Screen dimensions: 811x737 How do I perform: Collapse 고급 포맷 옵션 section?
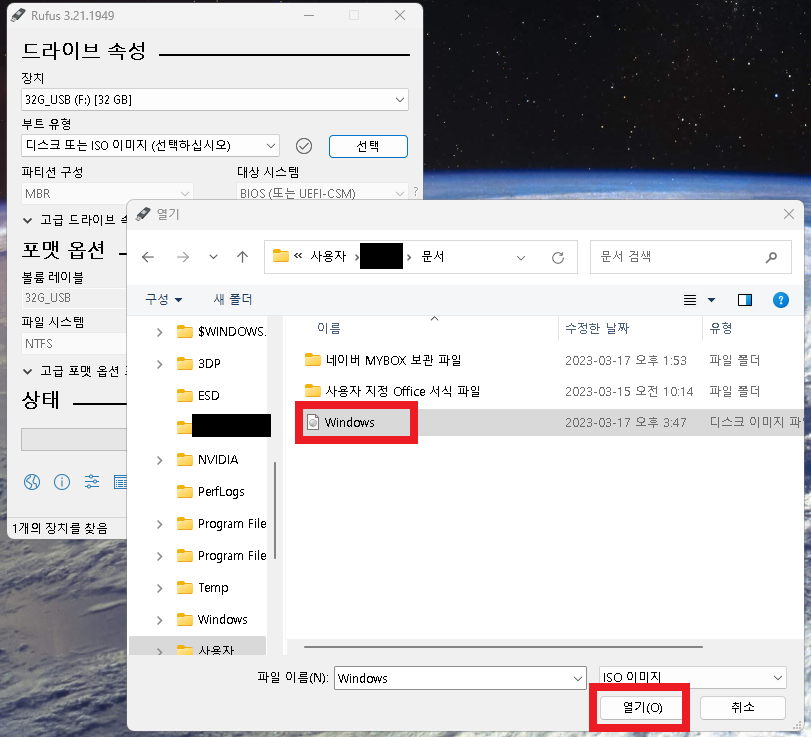pos(27,371)
